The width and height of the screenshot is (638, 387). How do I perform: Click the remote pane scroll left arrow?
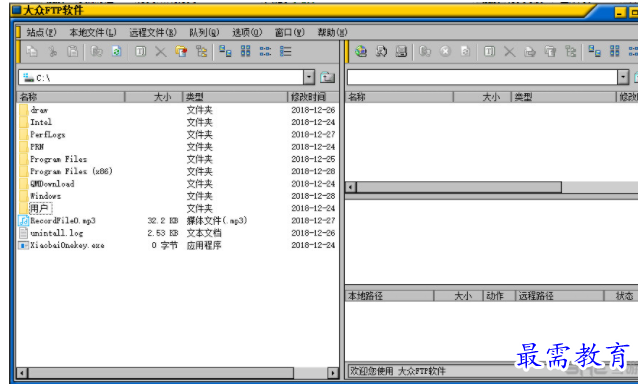351,187
